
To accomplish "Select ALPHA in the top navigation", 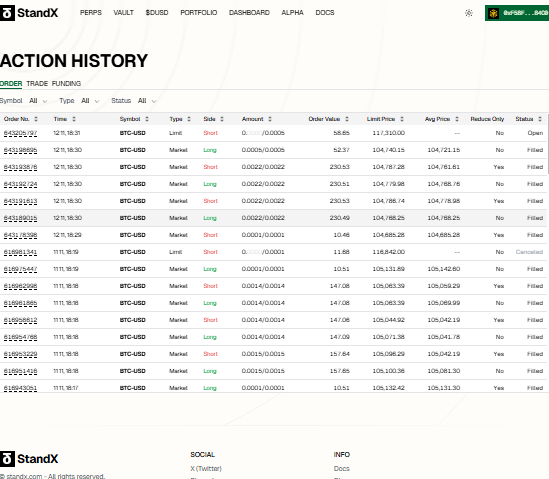I will pyautogui.click(x=292, y=13).
